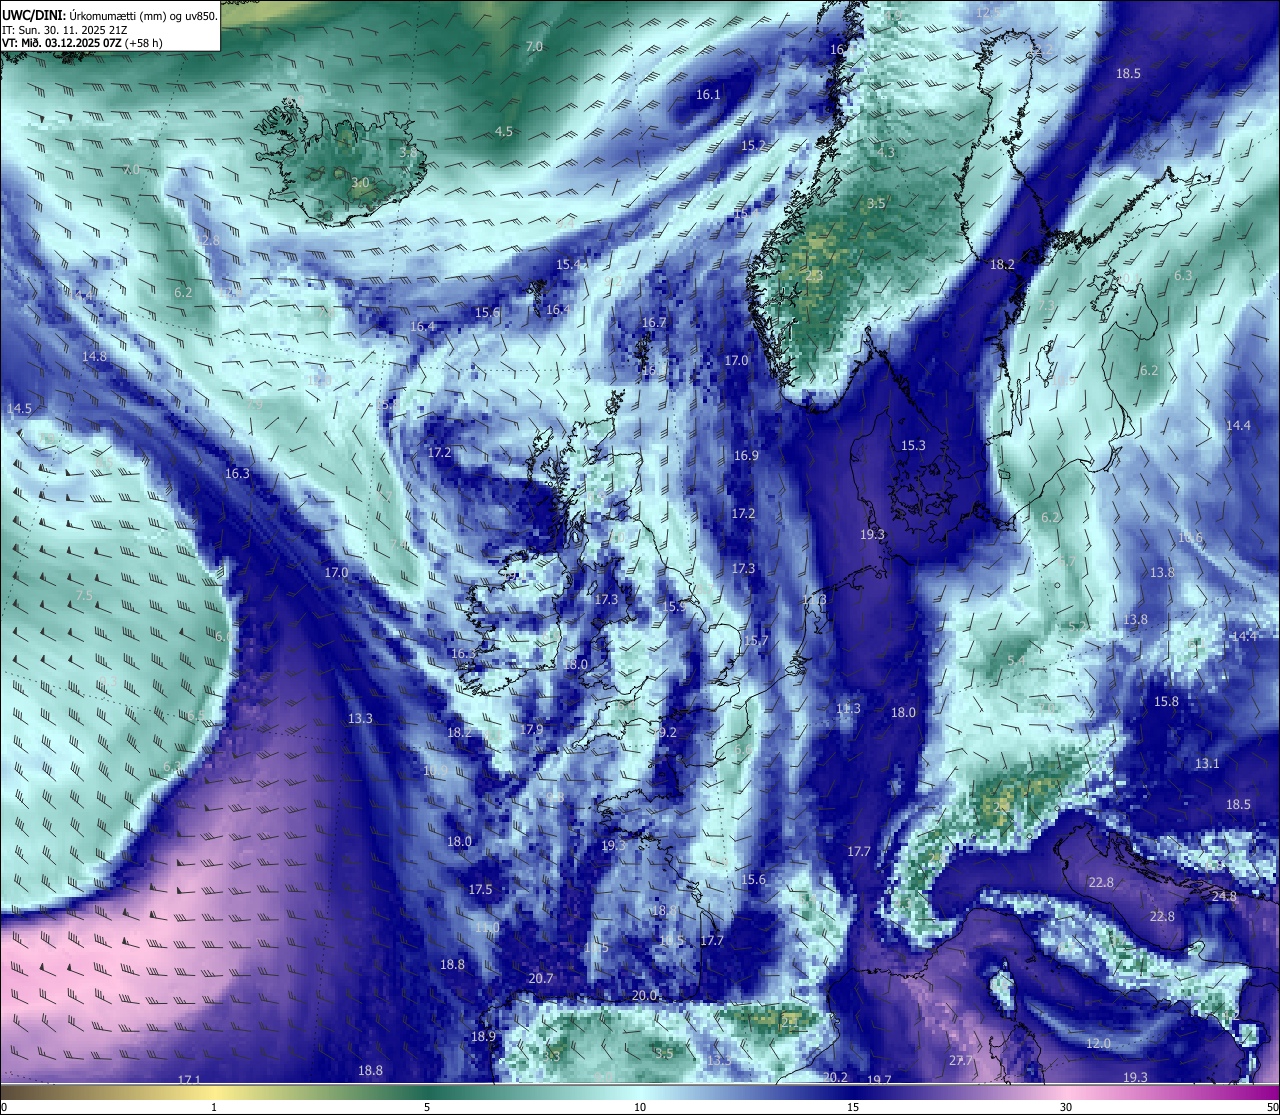This screenshot has height=1115, width=1280.
Task: Click the map value 15.9
Action: (674, 606)
